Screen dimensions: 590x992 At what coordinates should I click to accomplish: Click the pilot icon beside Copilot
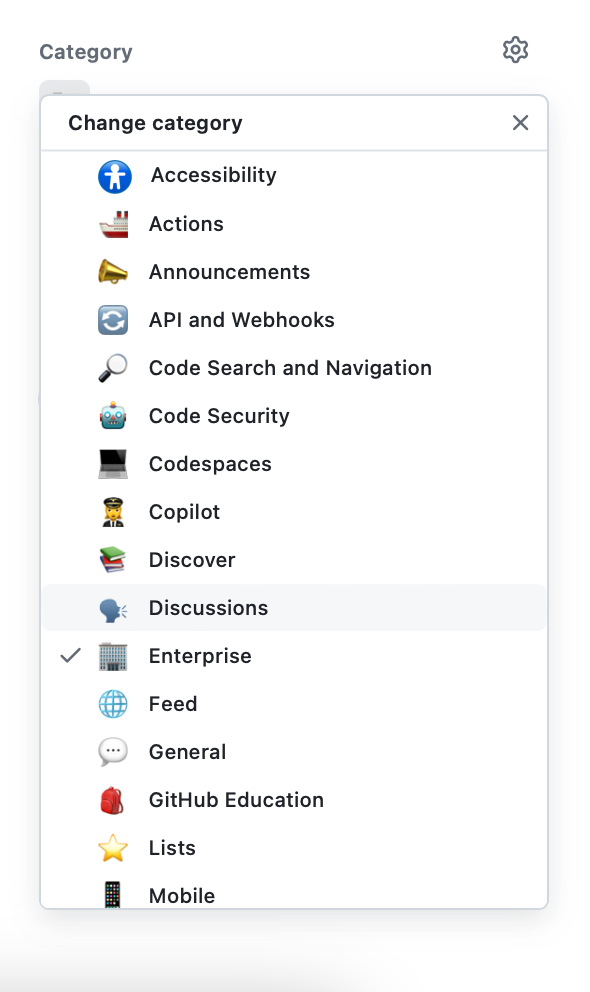click(x=113, y=511)
